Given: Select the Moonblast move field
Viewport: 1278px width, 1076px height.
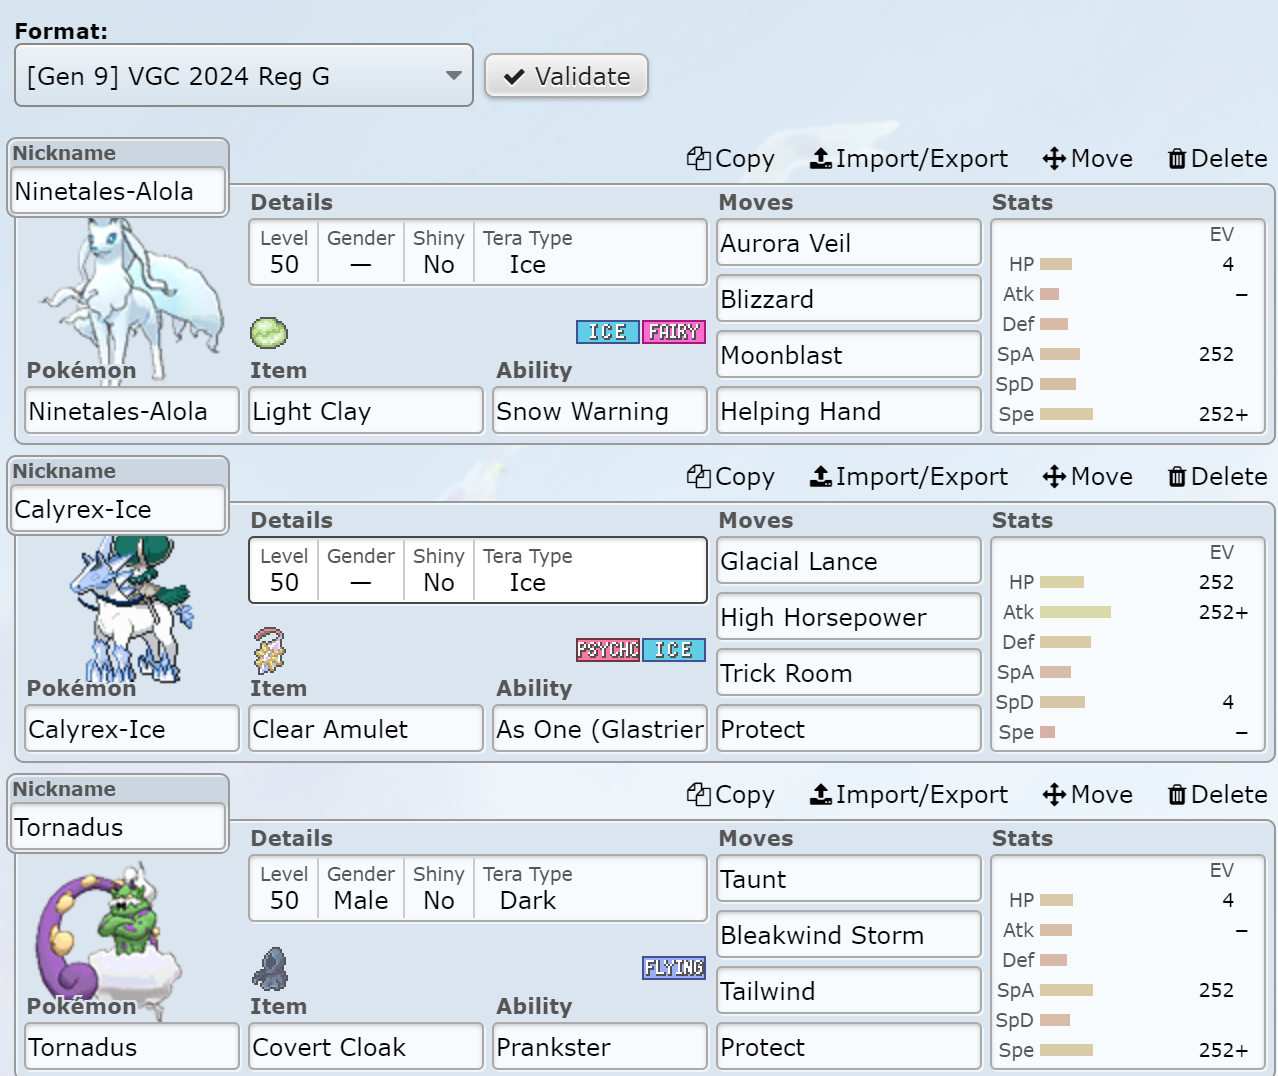Looking at the screenshot, I should tap(849, 355).
